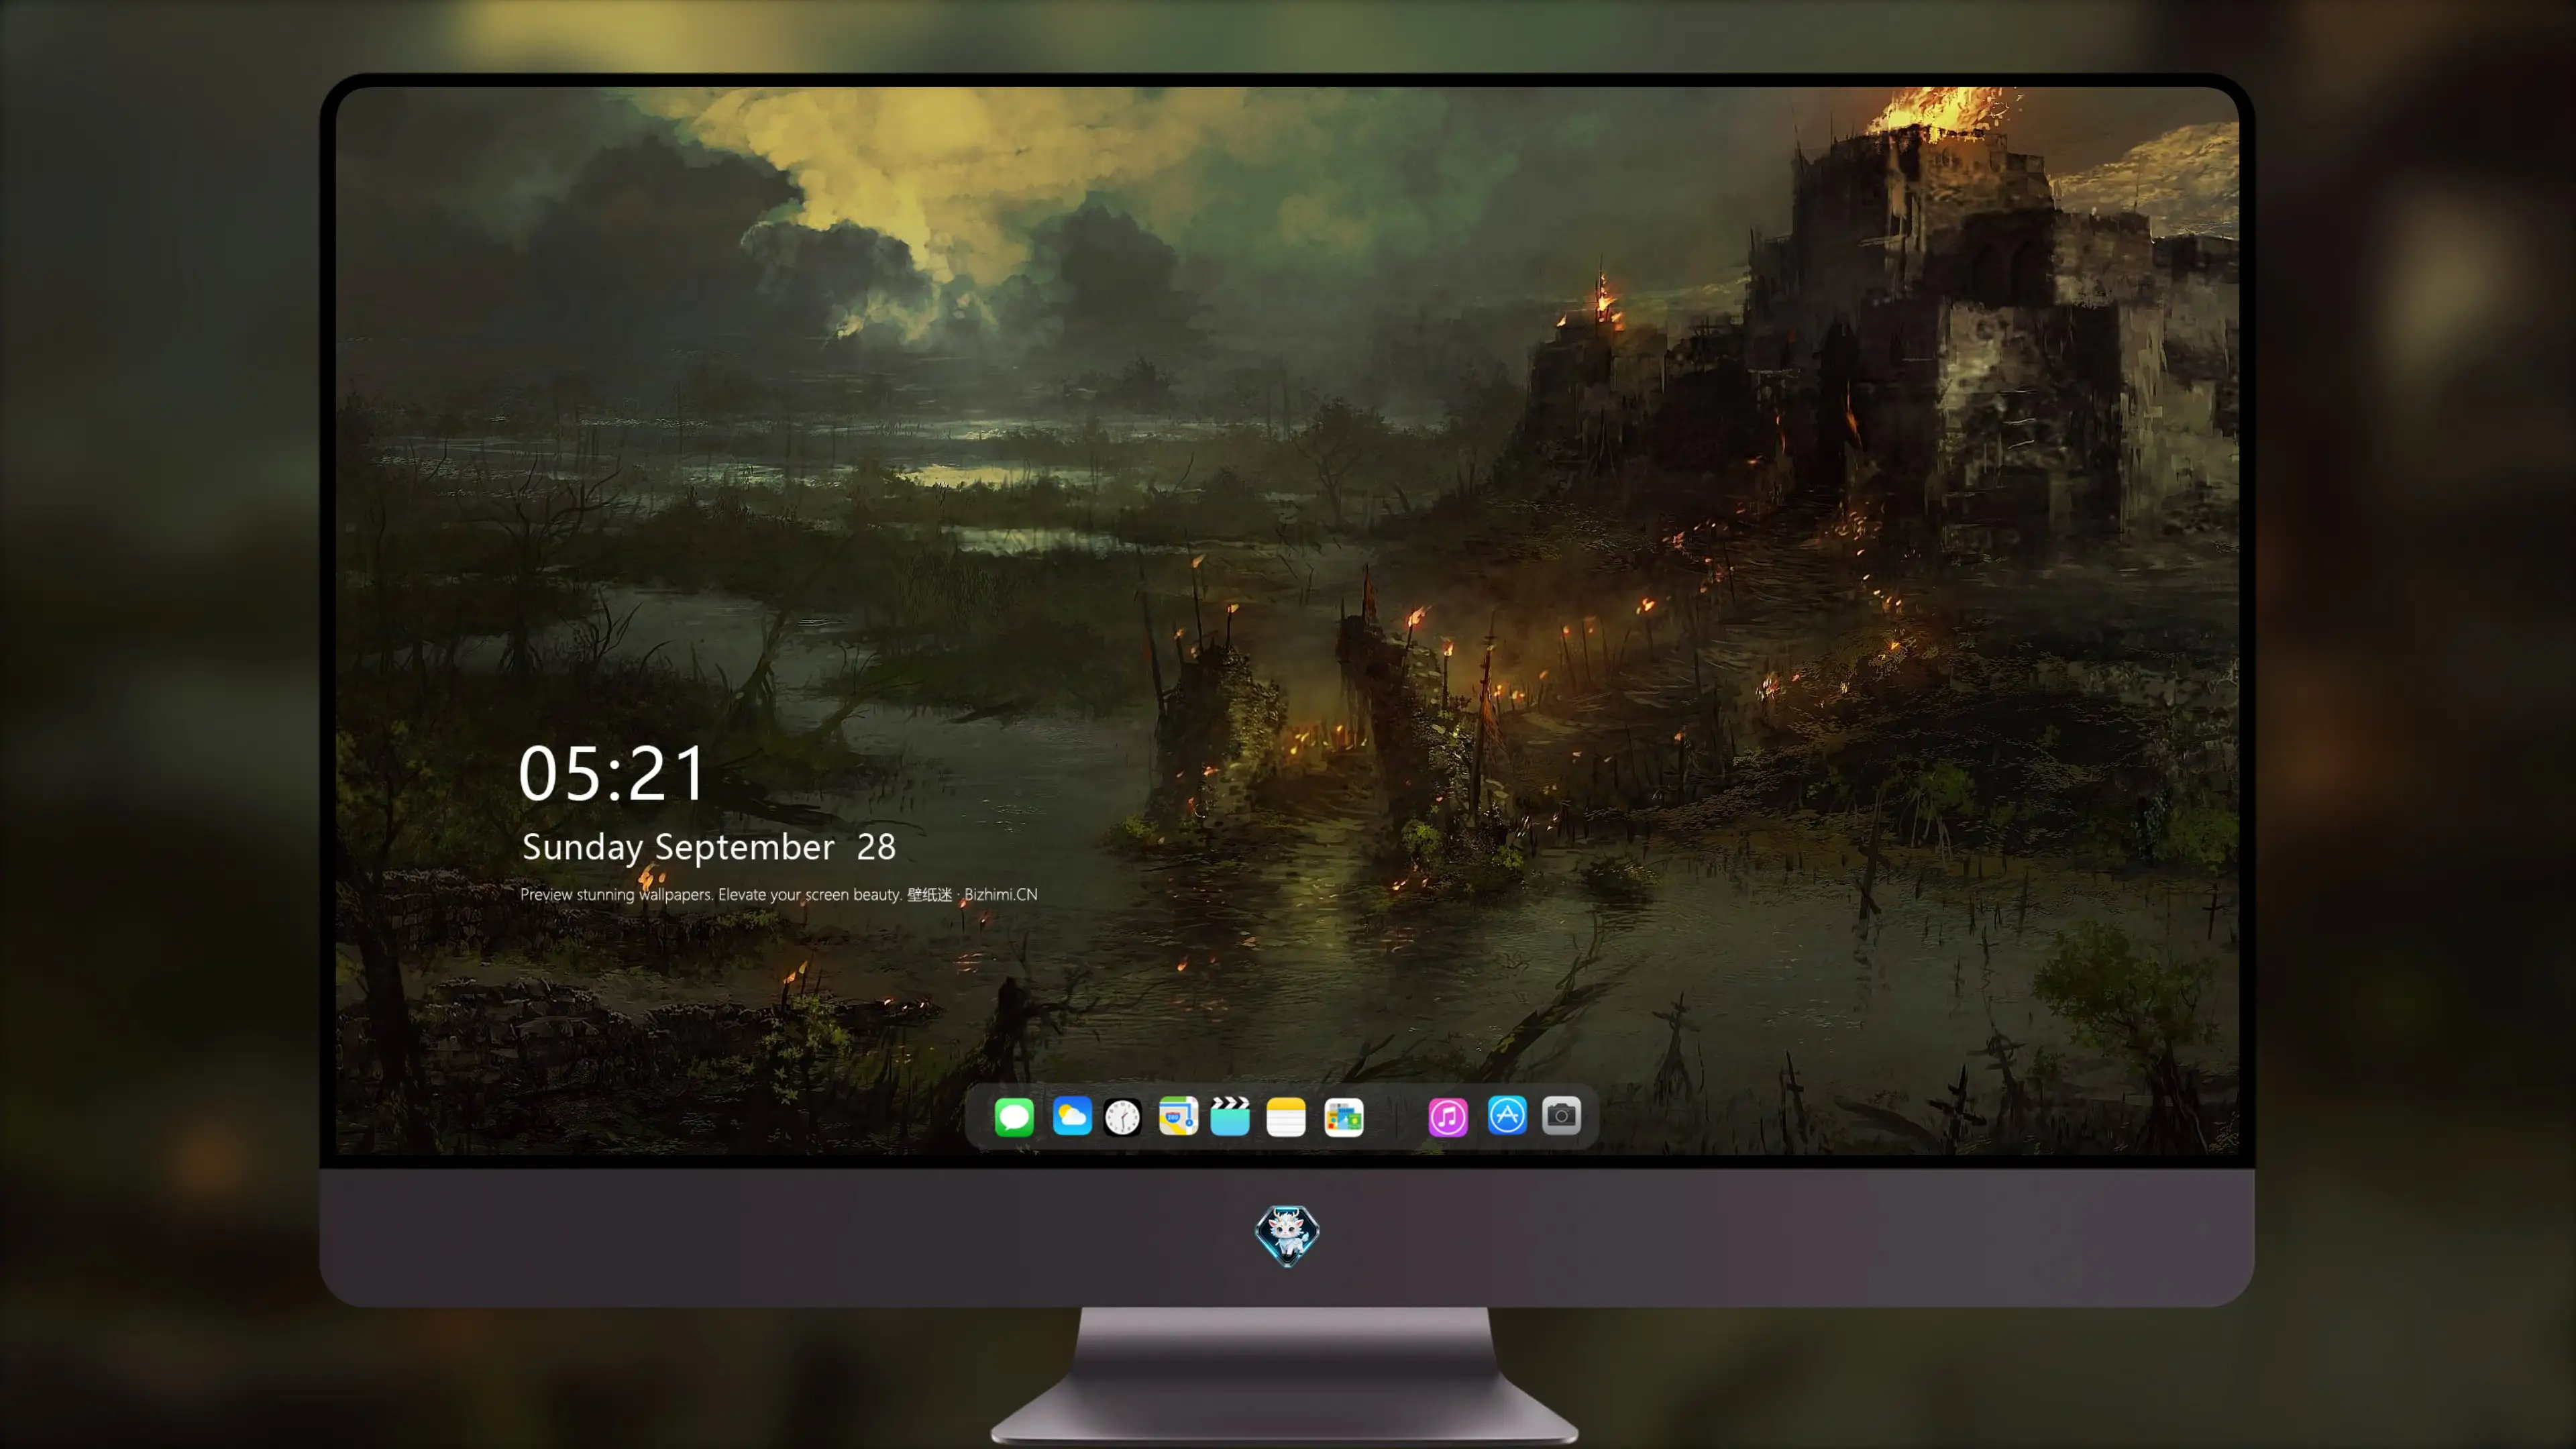This screenshot has width=2576, height=1449.
Task: Launch the Videos clapperboard app
Action: (x=1230, y=1116)
